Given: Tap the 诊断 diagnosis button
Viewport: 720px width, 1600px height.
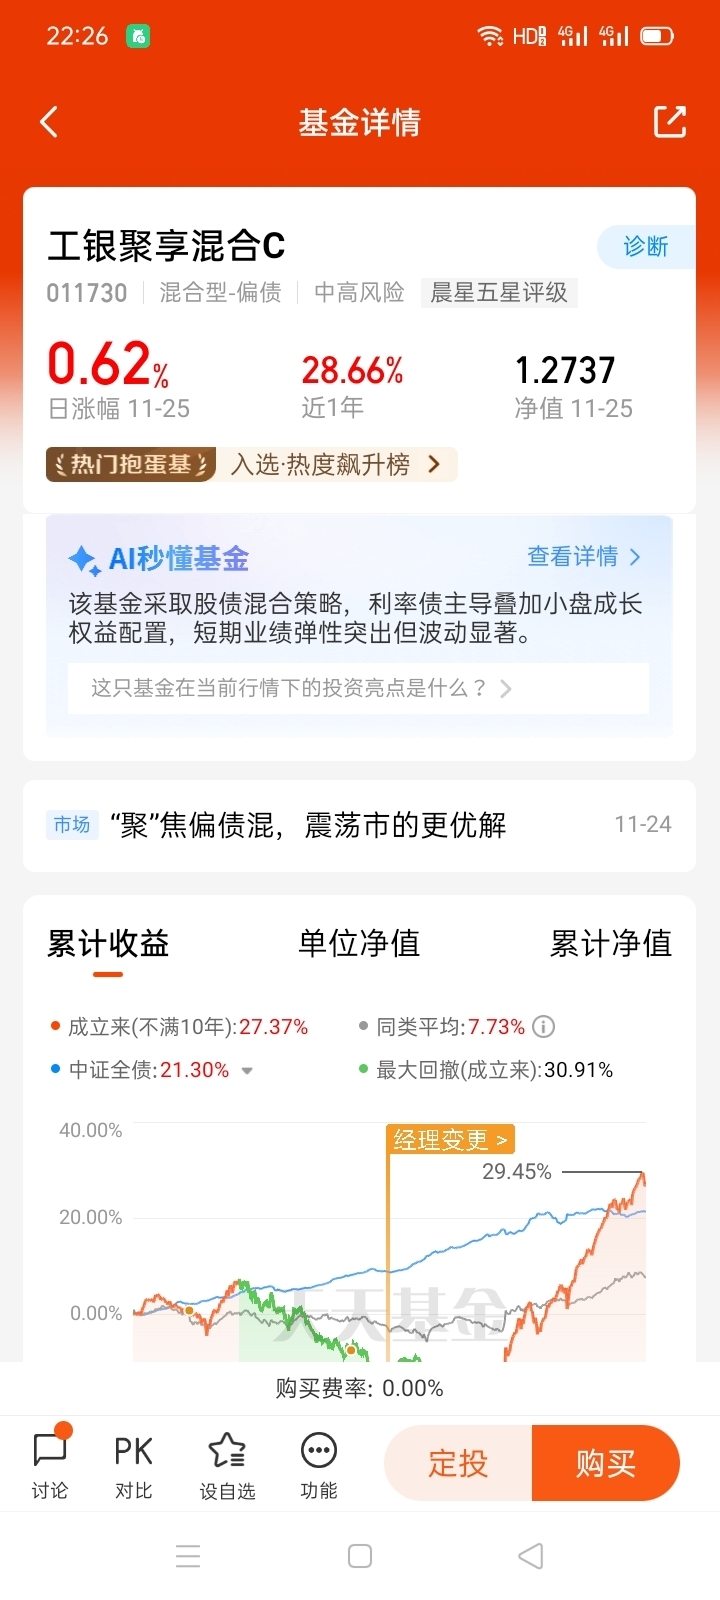Looking at the screenshot, I should tap(645, 247).
